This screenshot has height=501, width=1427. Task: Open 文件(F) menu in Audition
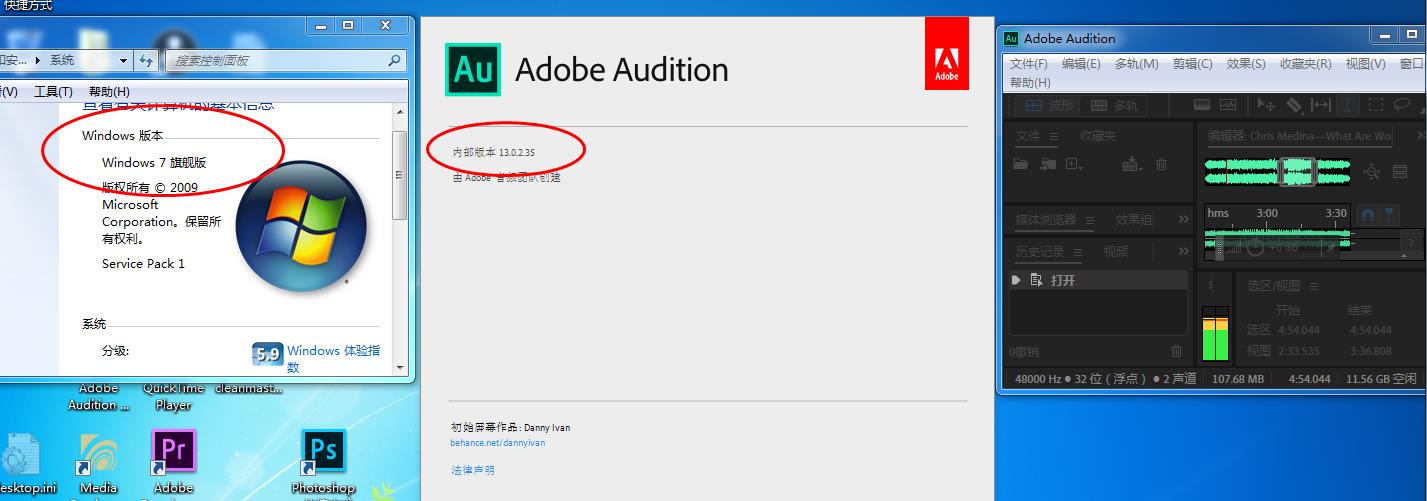[1028, 64]
